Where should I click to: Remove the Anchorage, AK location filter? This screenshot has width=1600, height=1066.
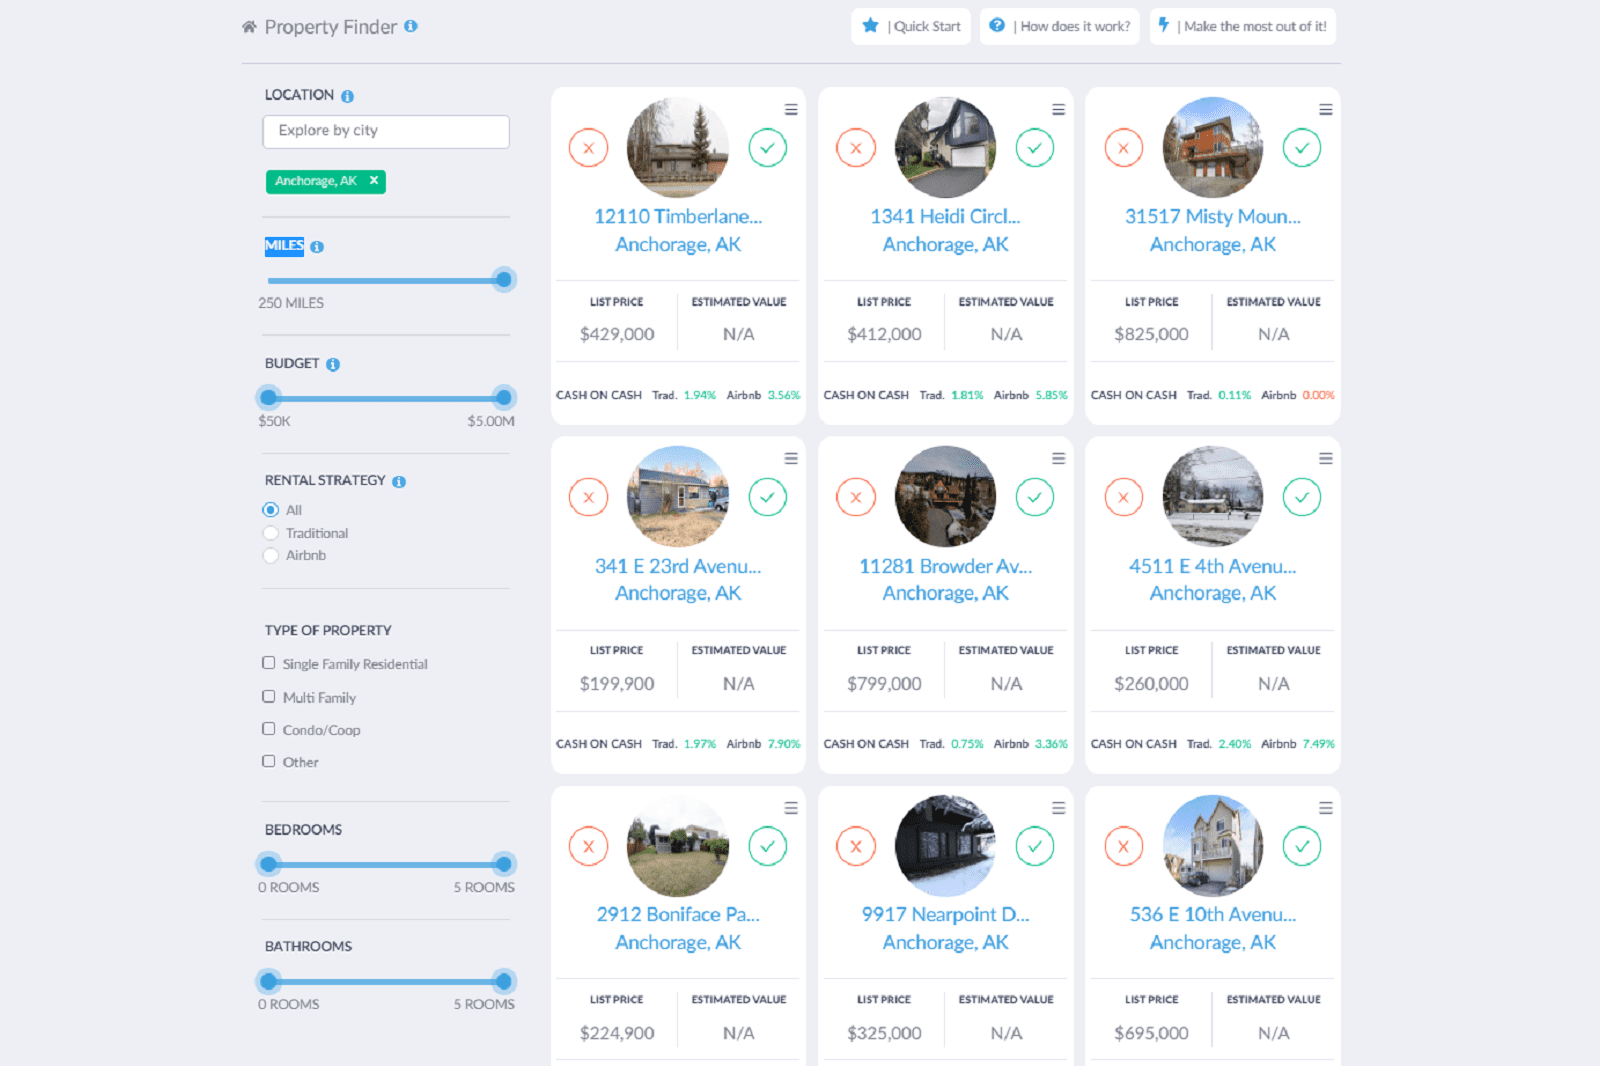tap(372, 181)
